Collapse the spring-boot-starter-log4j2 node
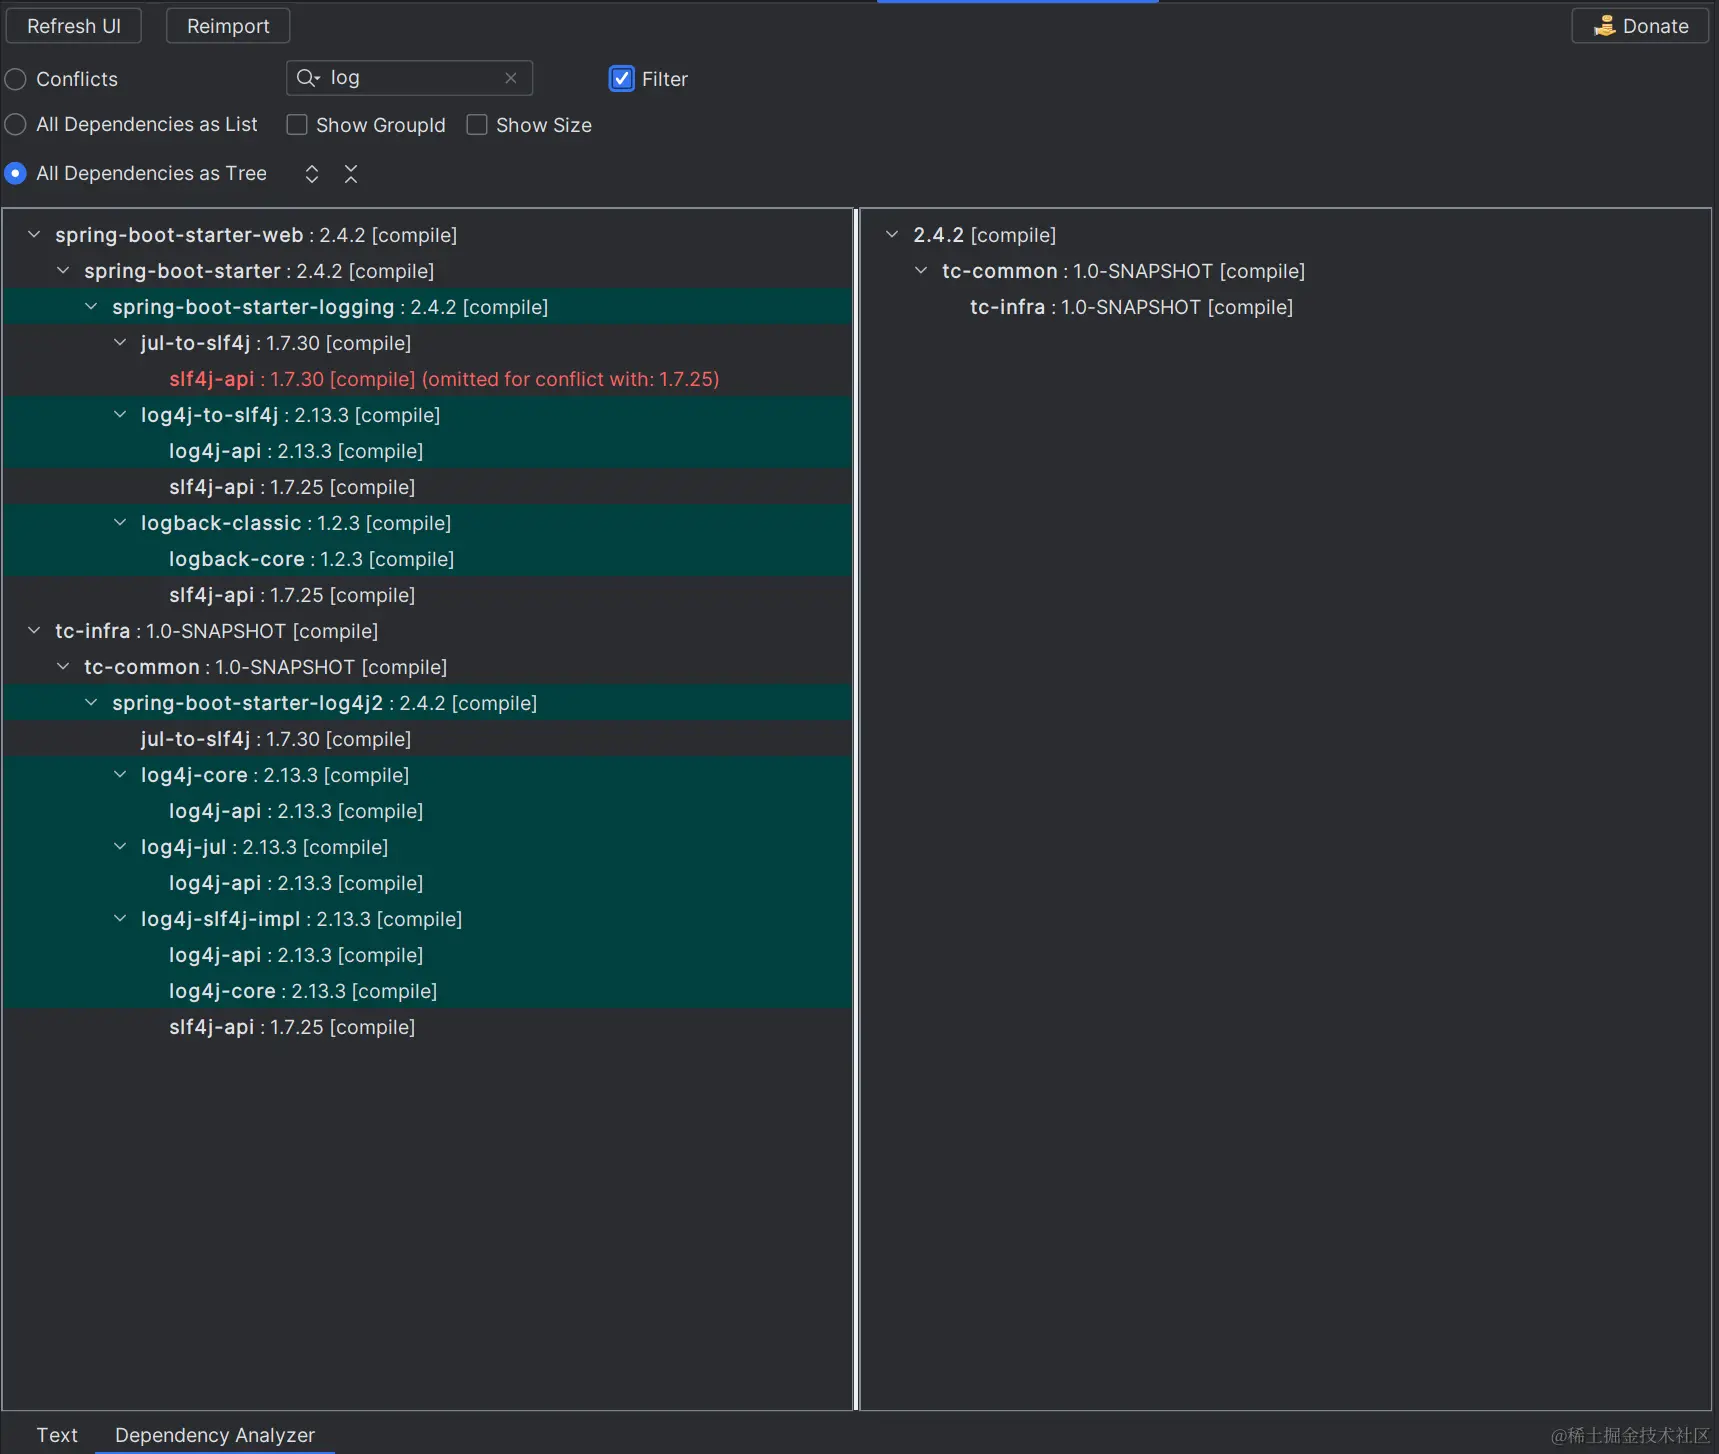1719x1454 pixels. [92, 703]
